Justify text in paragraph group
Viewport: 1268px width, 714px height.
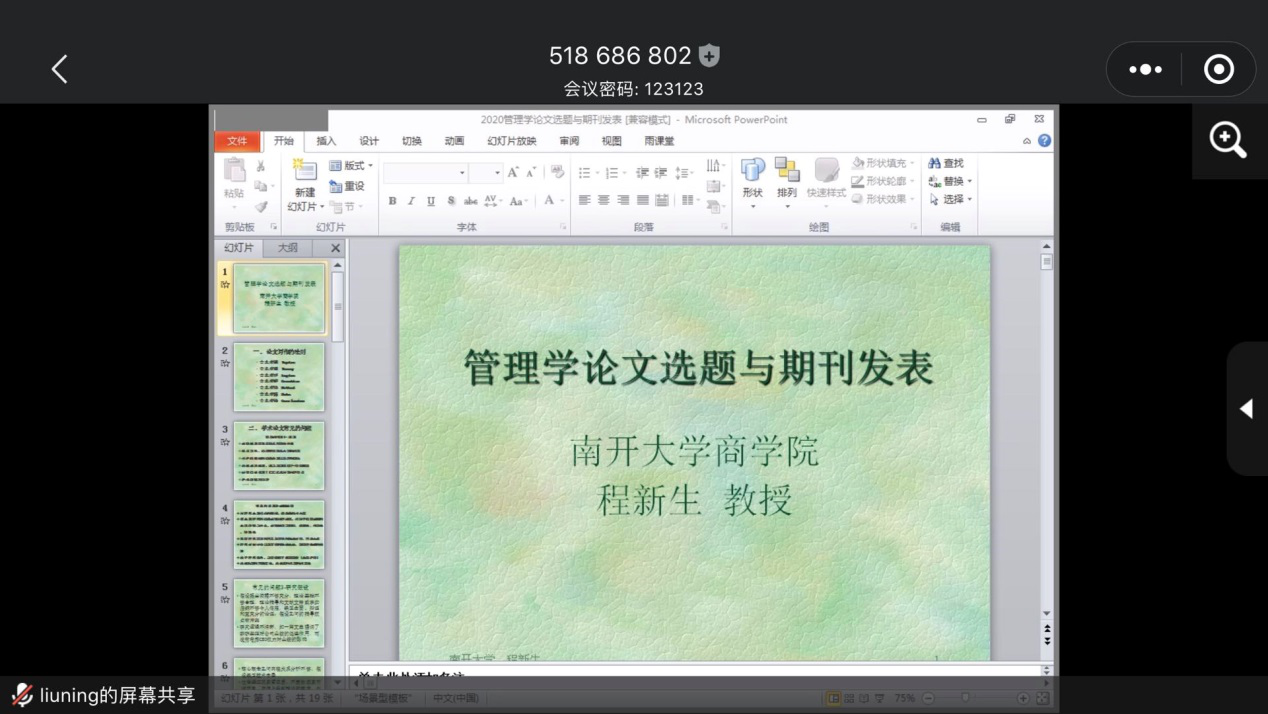click(x=643, y=201)
